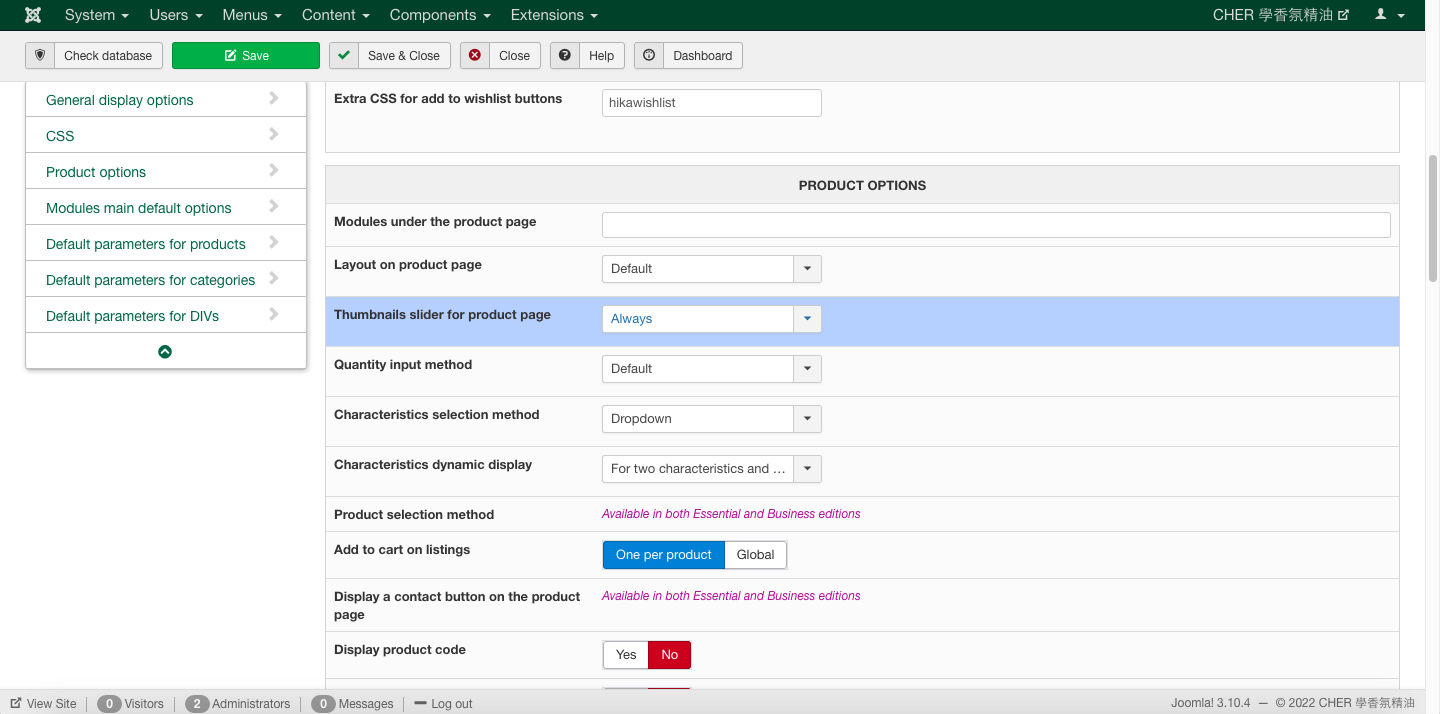The height and width of the screenshot is (714, 1440).
Task: Open the Components menu
Action: tap(439, 15)
